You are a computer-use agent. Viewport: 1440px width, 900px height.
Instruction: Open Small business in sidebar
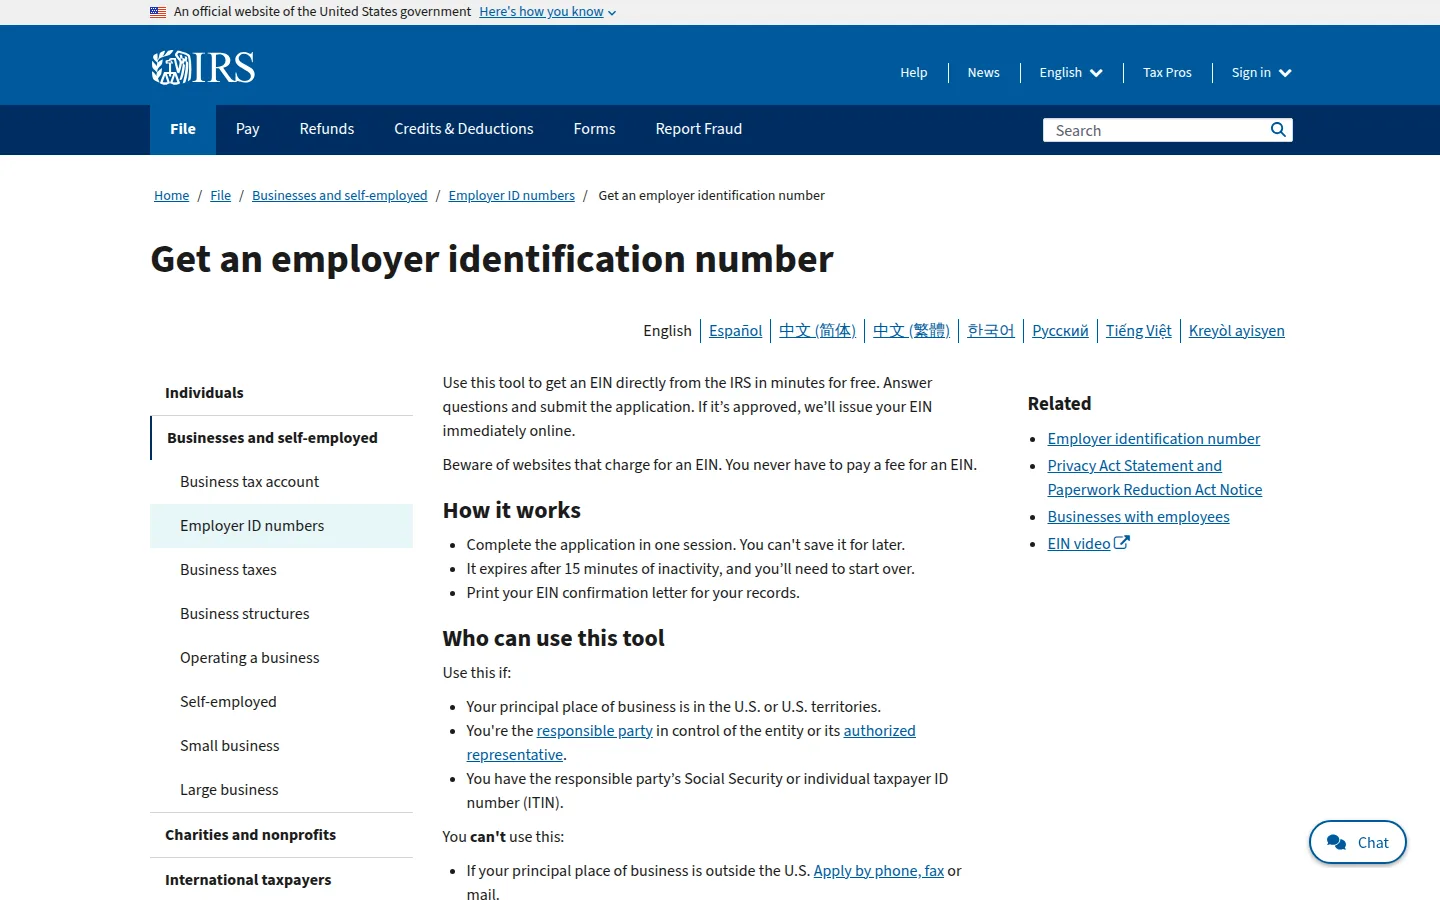tap(281, 746)
